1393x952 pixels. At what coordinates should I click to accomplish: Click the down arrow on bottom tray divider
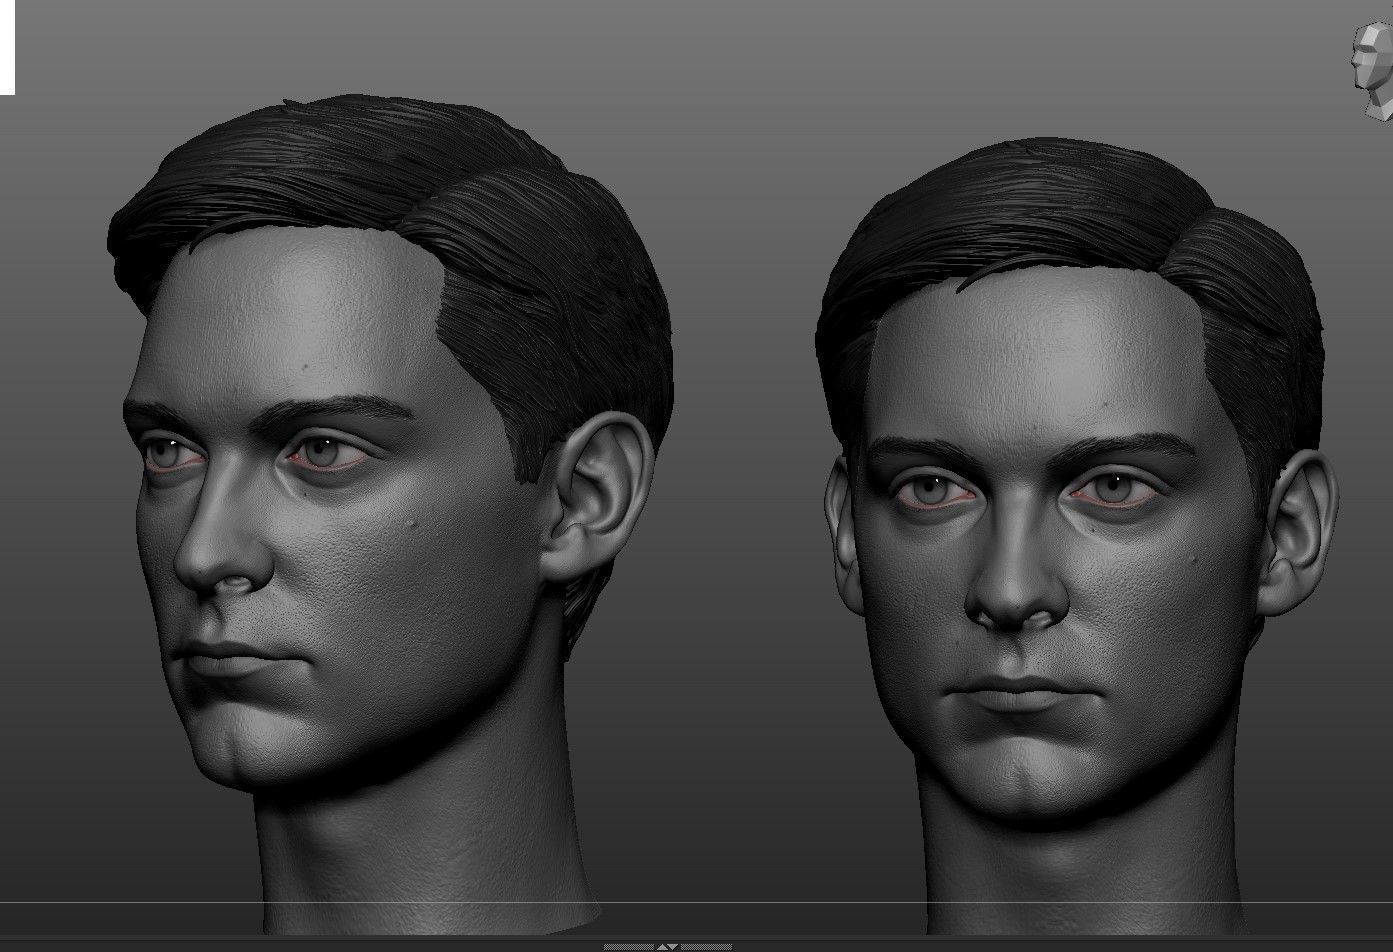tap(672, 947)
